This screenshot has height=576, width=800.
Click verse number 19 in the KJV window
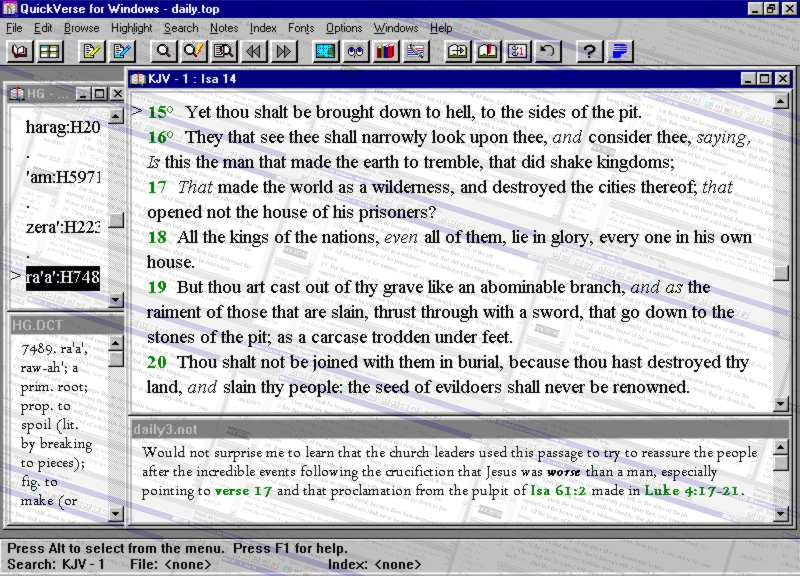pyautogui.click(x=157, y=287)
